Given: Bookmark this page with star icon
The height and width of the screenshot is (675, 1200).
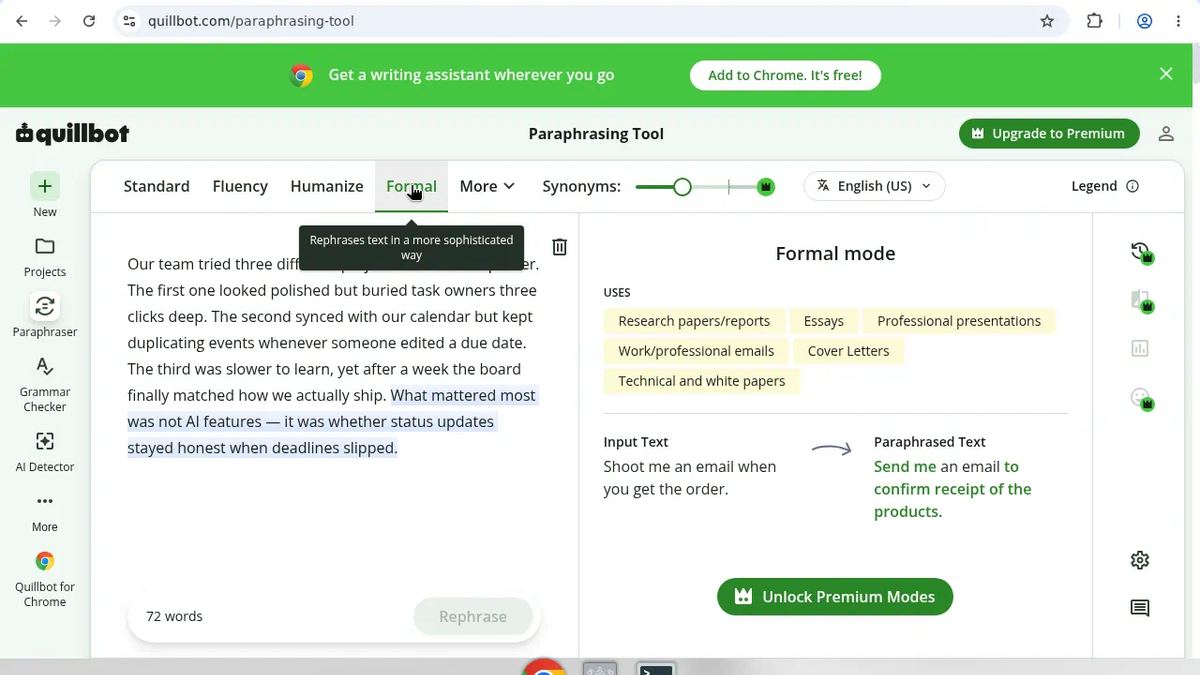Looking at the screenshot, I should 1047,21.
